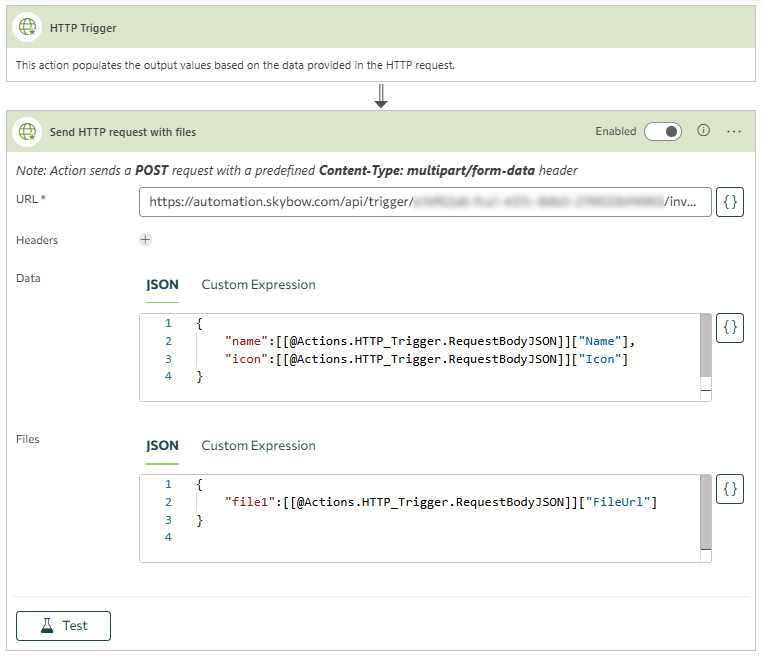762x657 pixels.
Task: Select the JSON tab in Data section
Action: (162, 285)
